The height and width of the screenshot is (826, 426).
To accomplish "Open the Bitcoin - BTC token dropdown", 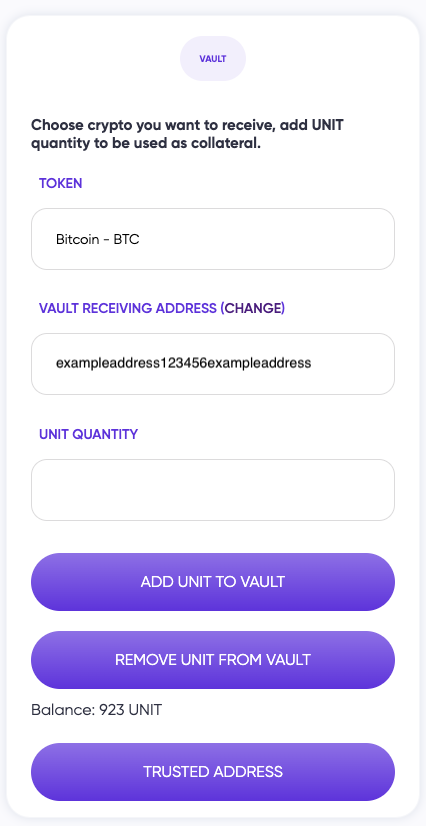I will 213,239.
